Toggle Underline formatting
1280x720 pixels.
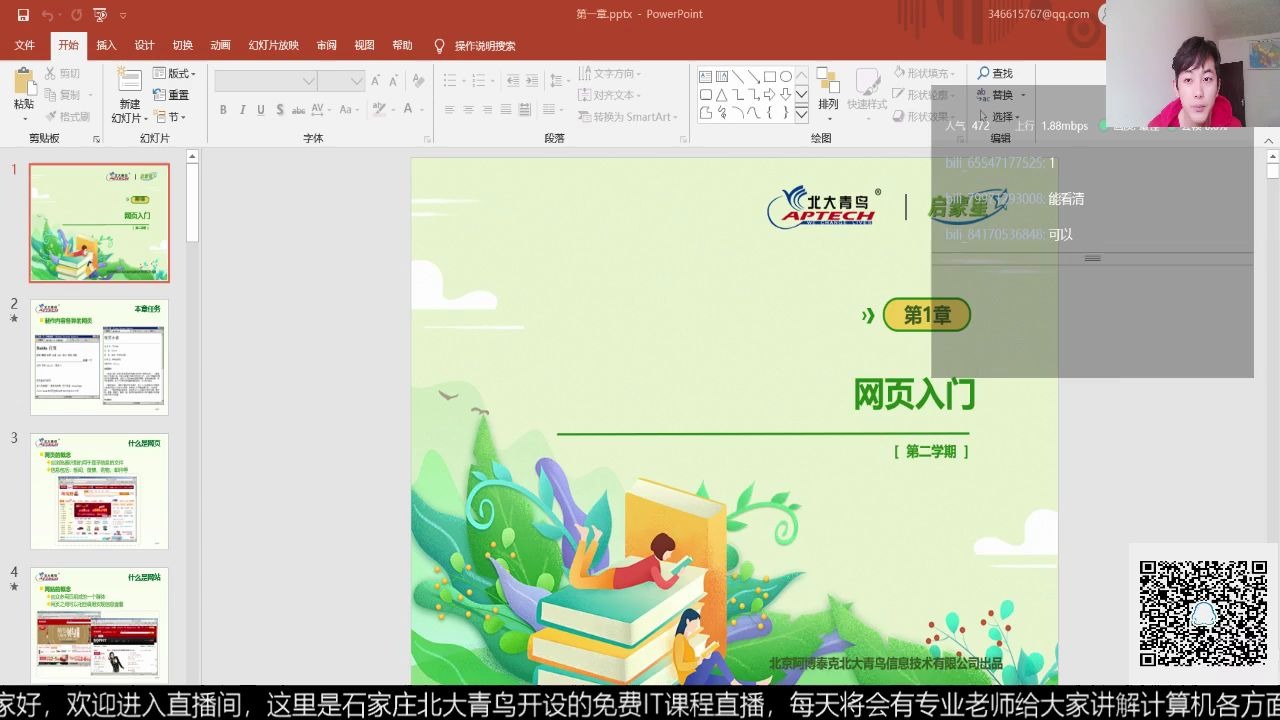click(261, 110)
